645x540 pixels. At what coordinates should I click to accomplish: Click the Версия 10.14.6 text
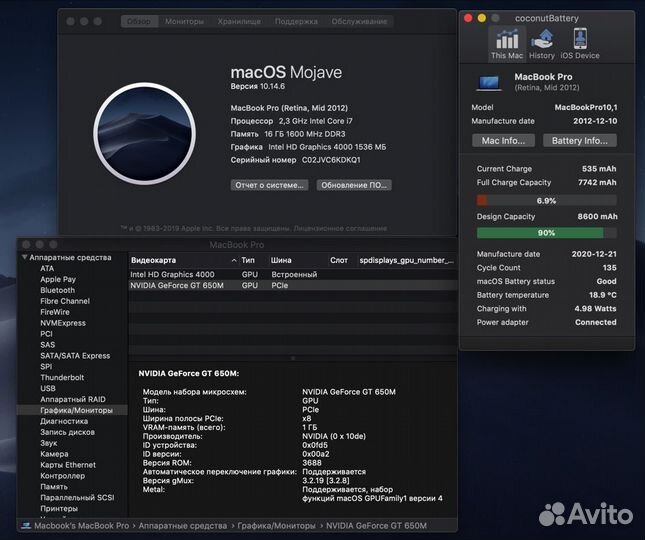pyautogui.click(x=258, y=86)
